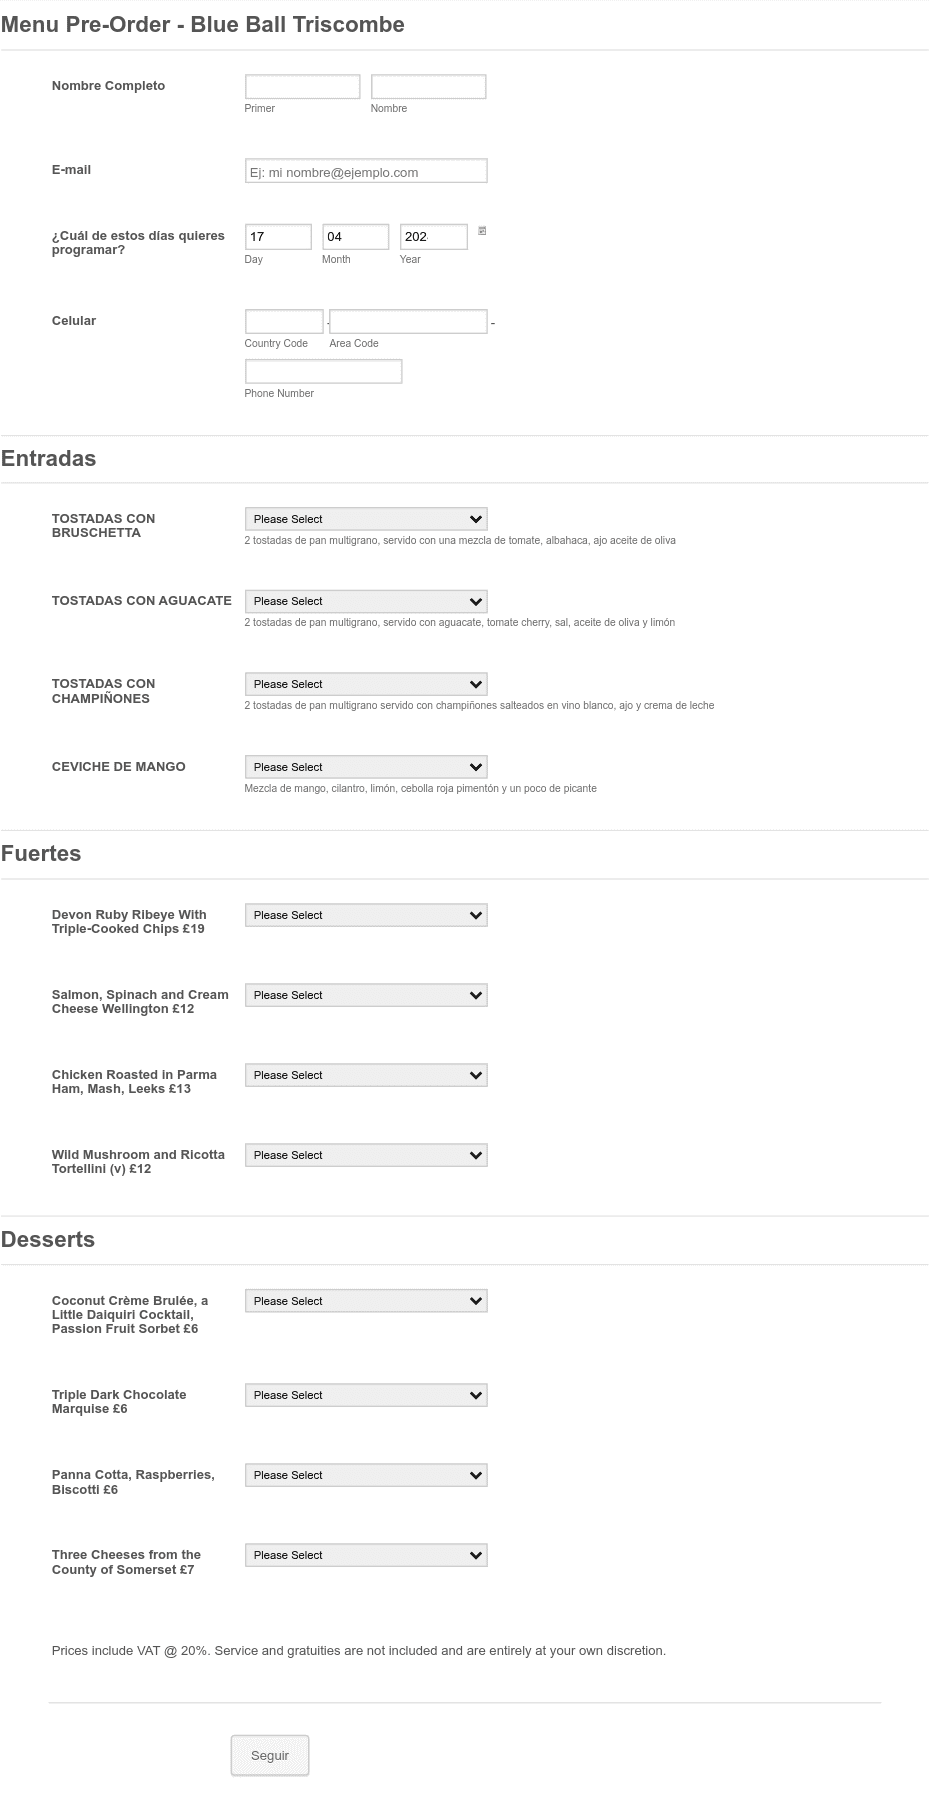
Task: Click the E-mail input field
Action: (366, 171)
